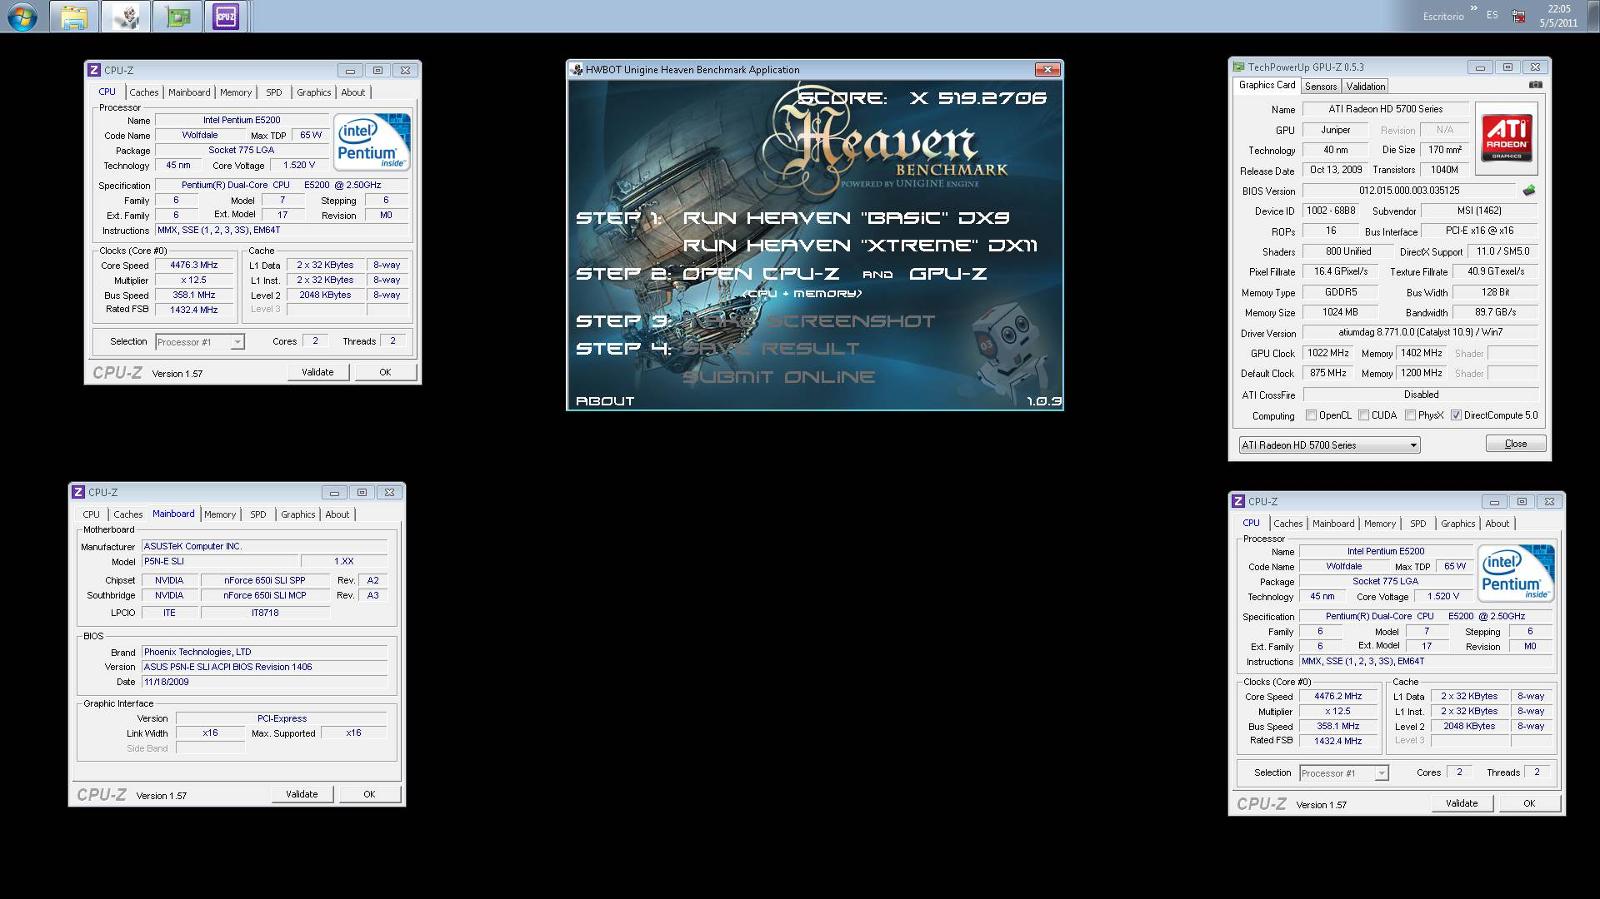Open SPD tab in CPU-Z below GPU-Z

pyautogui.click(x=1418, y=523)
